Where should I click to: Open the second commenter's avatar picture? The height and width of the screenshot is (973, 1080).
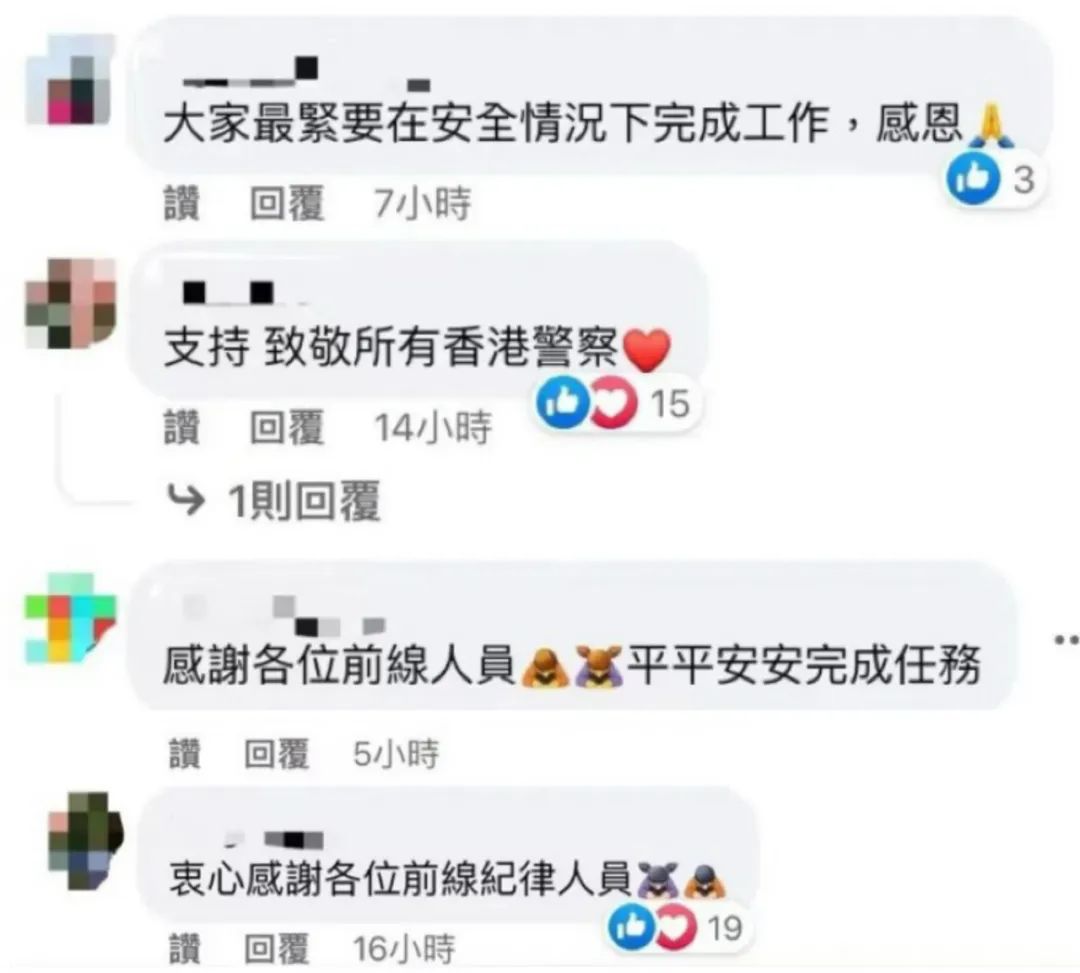point(70,302)
